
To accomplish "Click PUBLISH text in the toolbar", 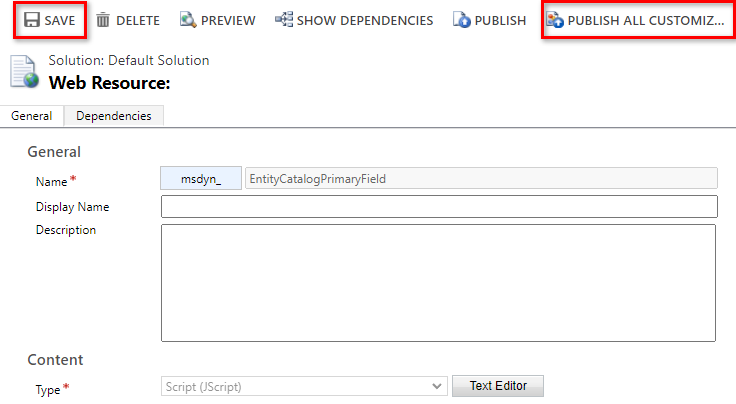I will 500,21.
